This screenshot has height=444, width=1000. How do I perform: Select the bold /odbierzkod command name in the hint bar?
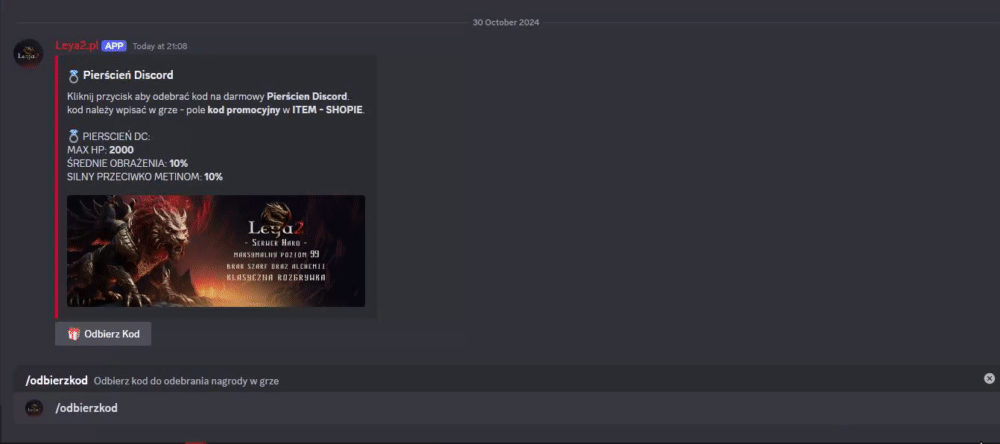click(x=57, y=381)
